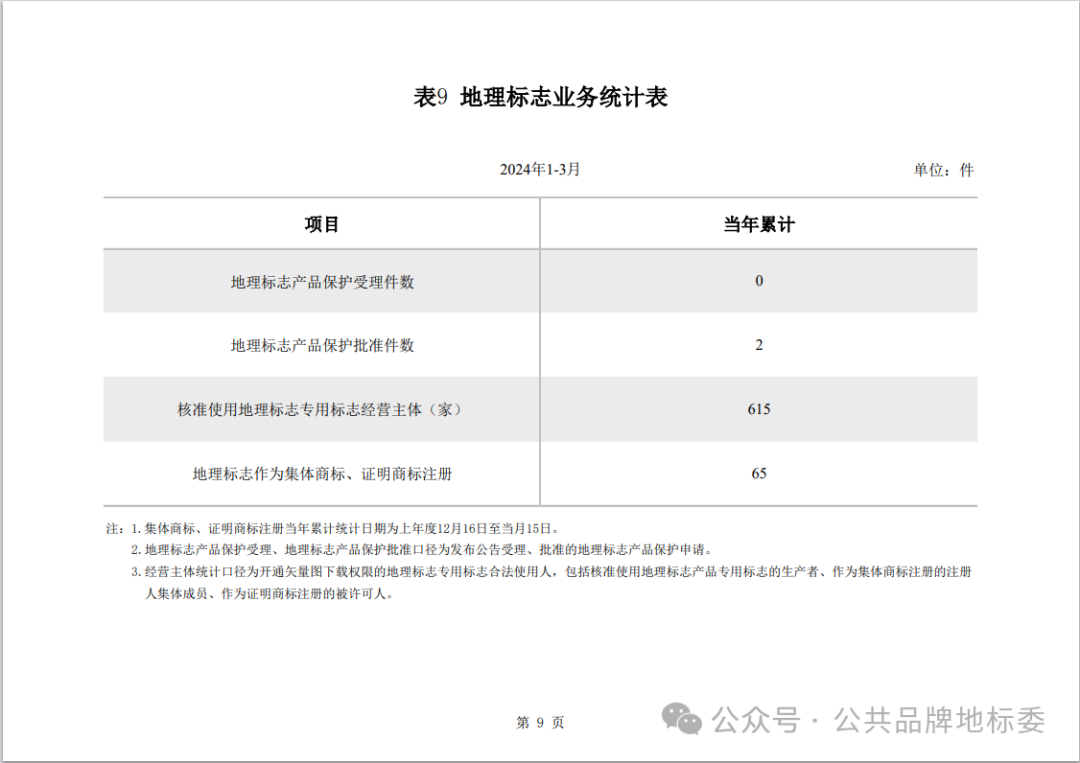Click the value 2 in 当年累计 column
This screenshot has width=1080, height=763.
tap(759, 345)
